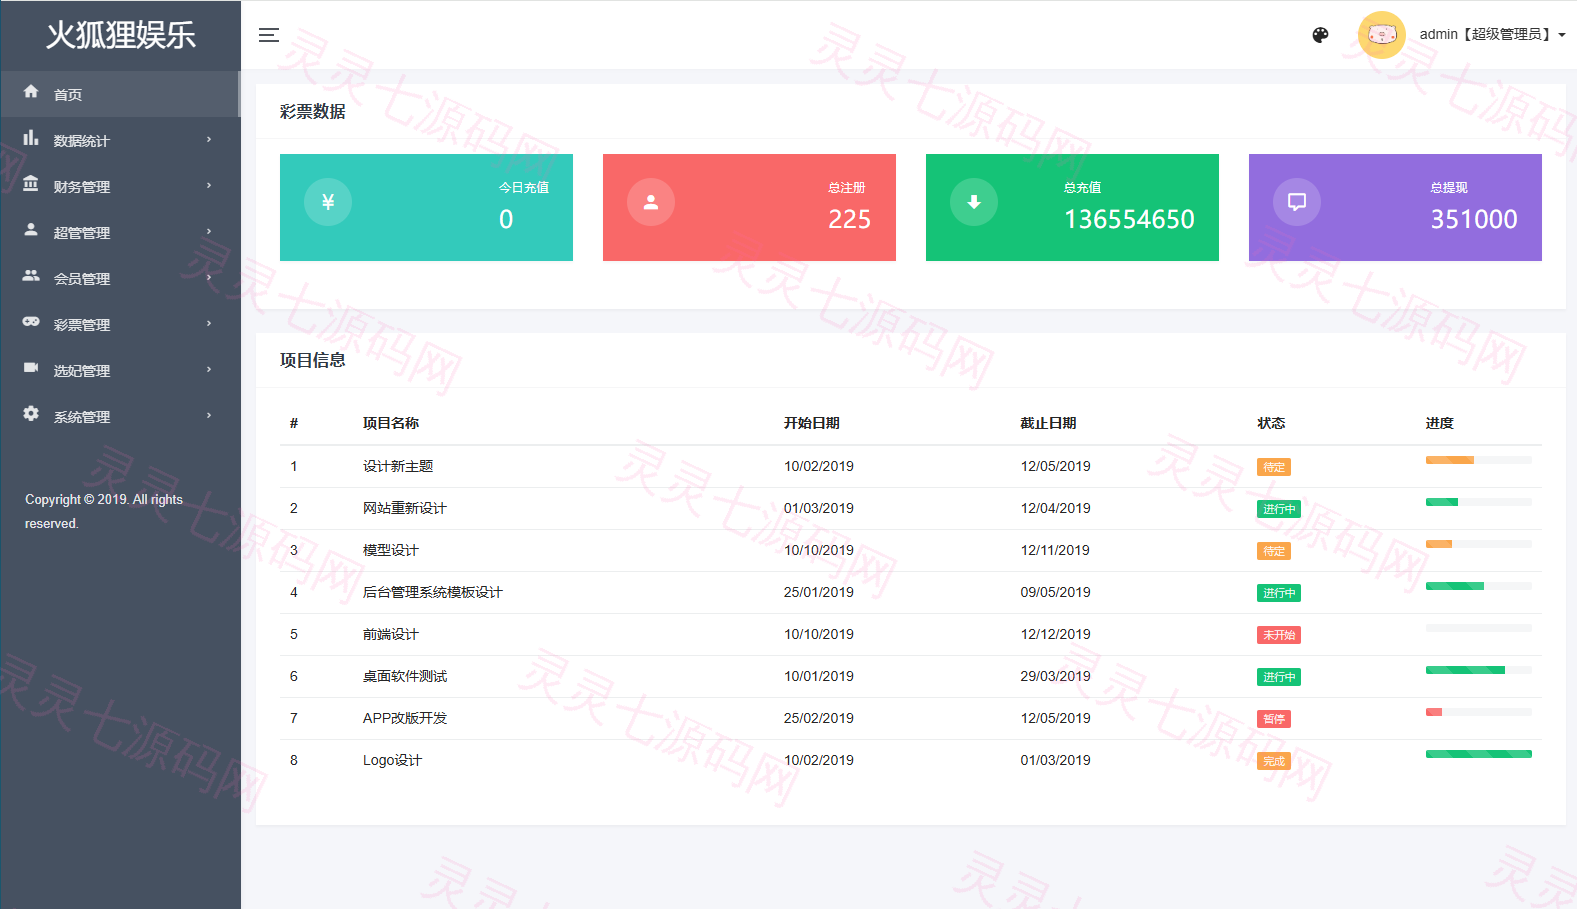Viewport: 1577px width, 909px height.
Task: Expand the 系统管理 menu chevron
Action: (x=209, y=416)
